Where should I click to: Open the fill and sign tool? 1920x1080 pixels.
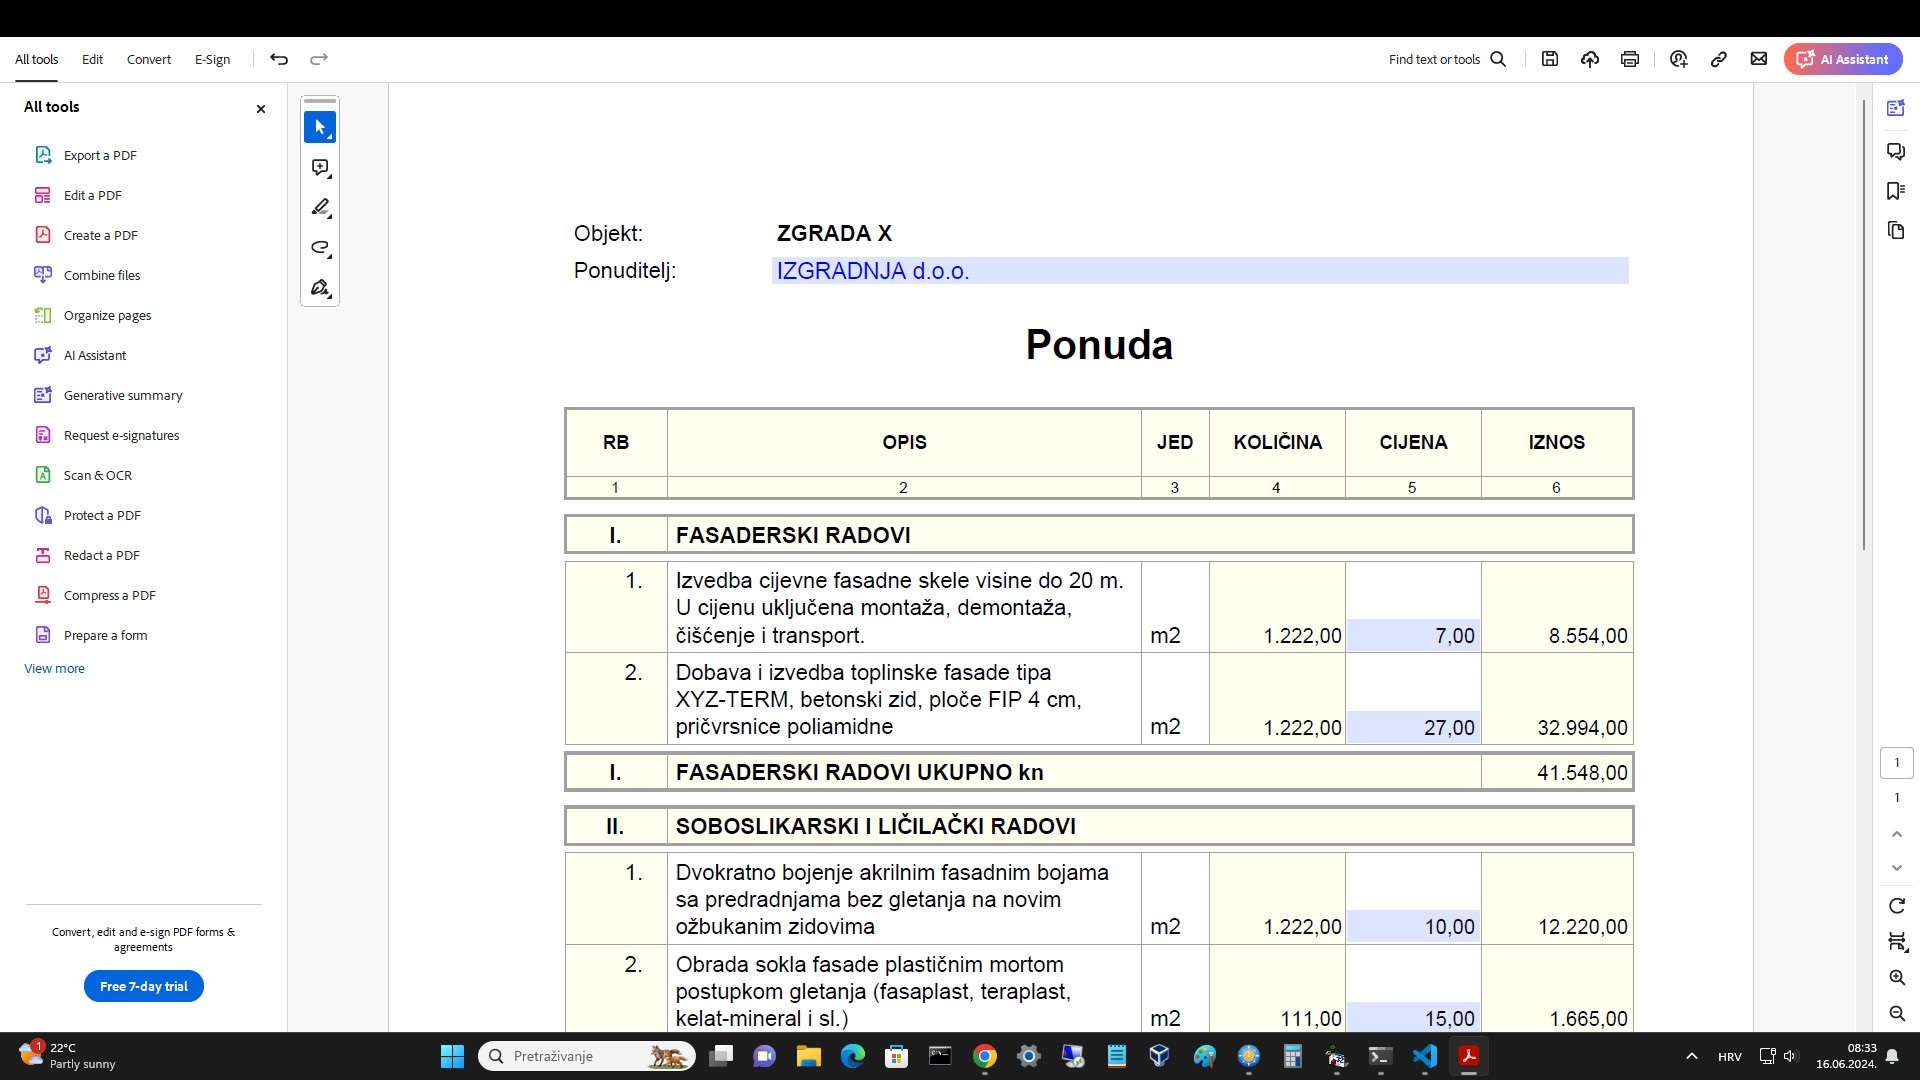(x=320, y=288)
